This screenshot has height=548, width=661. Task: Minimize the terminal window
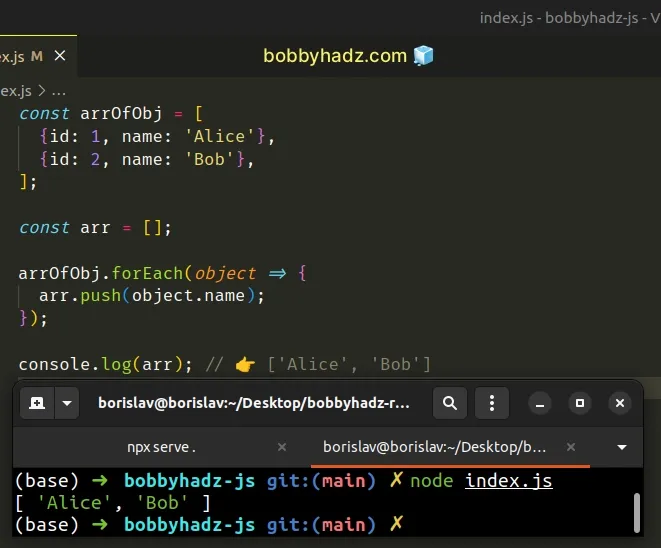[x=540, y=403]
